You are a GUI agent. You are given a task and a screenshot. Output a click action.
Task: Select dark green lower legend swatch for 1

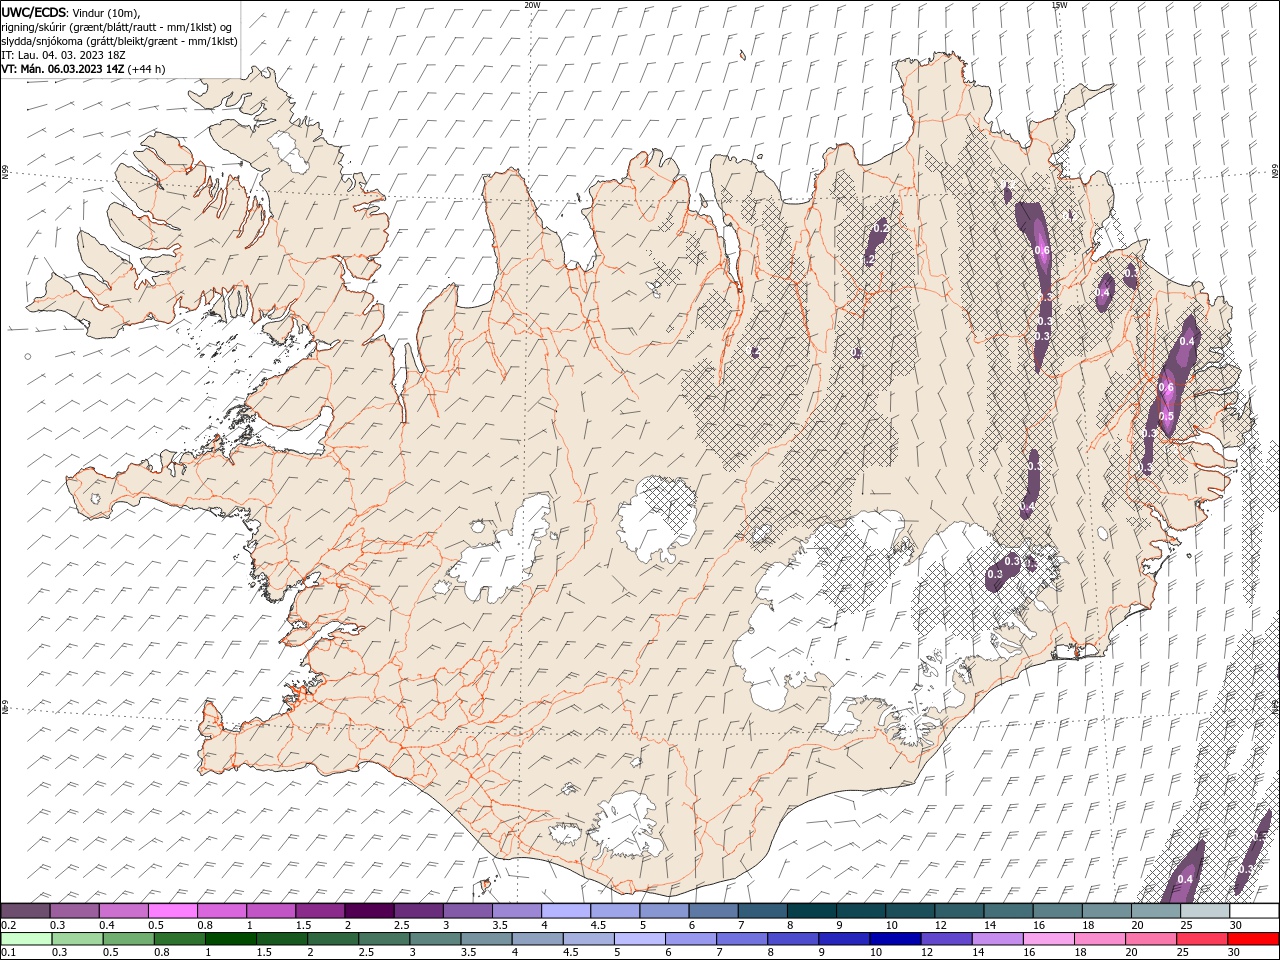click(230, 939)
